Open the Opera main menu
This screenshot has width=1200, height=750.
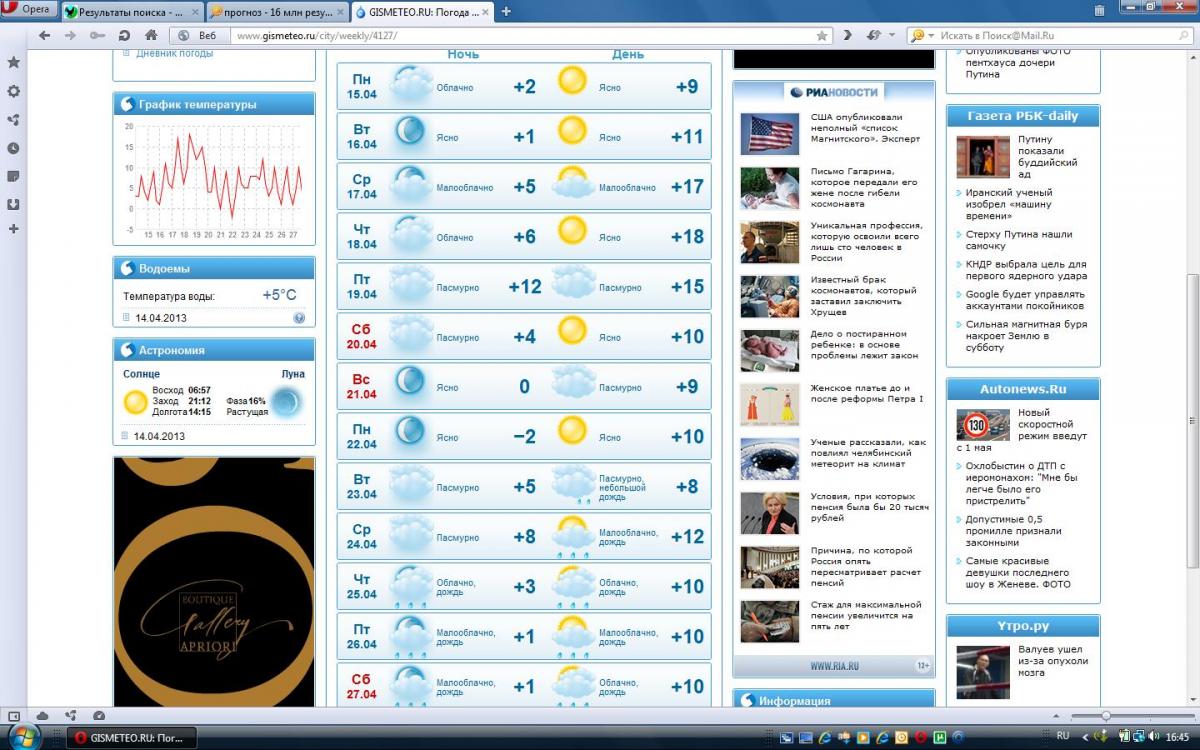[29, 10]
